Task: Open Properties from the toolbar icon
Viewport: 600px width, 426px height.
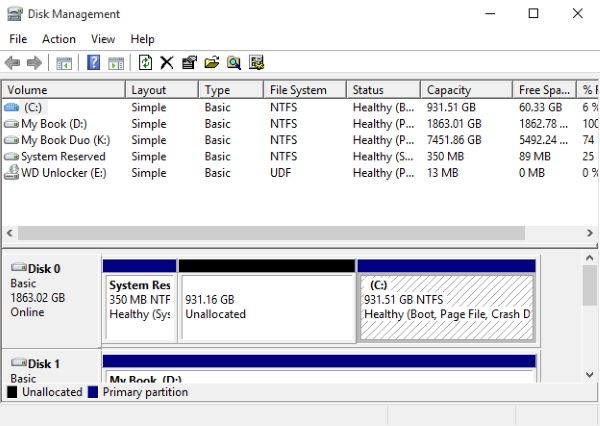Action: [x=189, y=63]
